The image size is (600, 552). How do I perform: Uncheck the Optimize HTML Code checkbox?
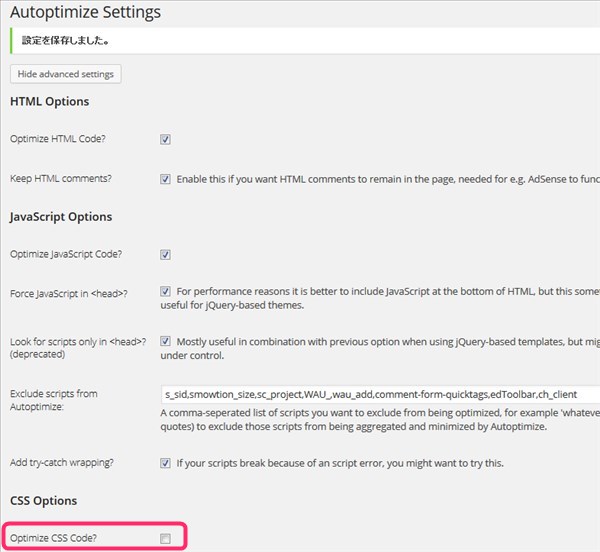tap(165, 139)
